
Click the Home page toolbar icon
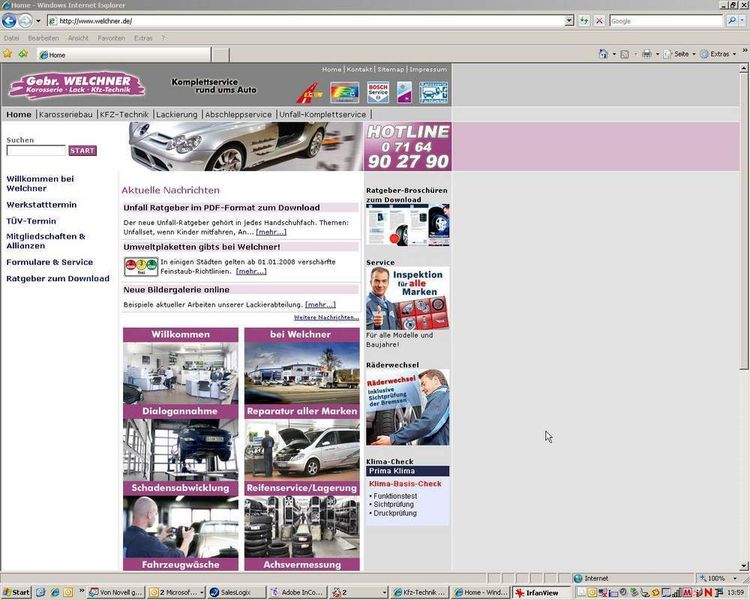(604, 54)
